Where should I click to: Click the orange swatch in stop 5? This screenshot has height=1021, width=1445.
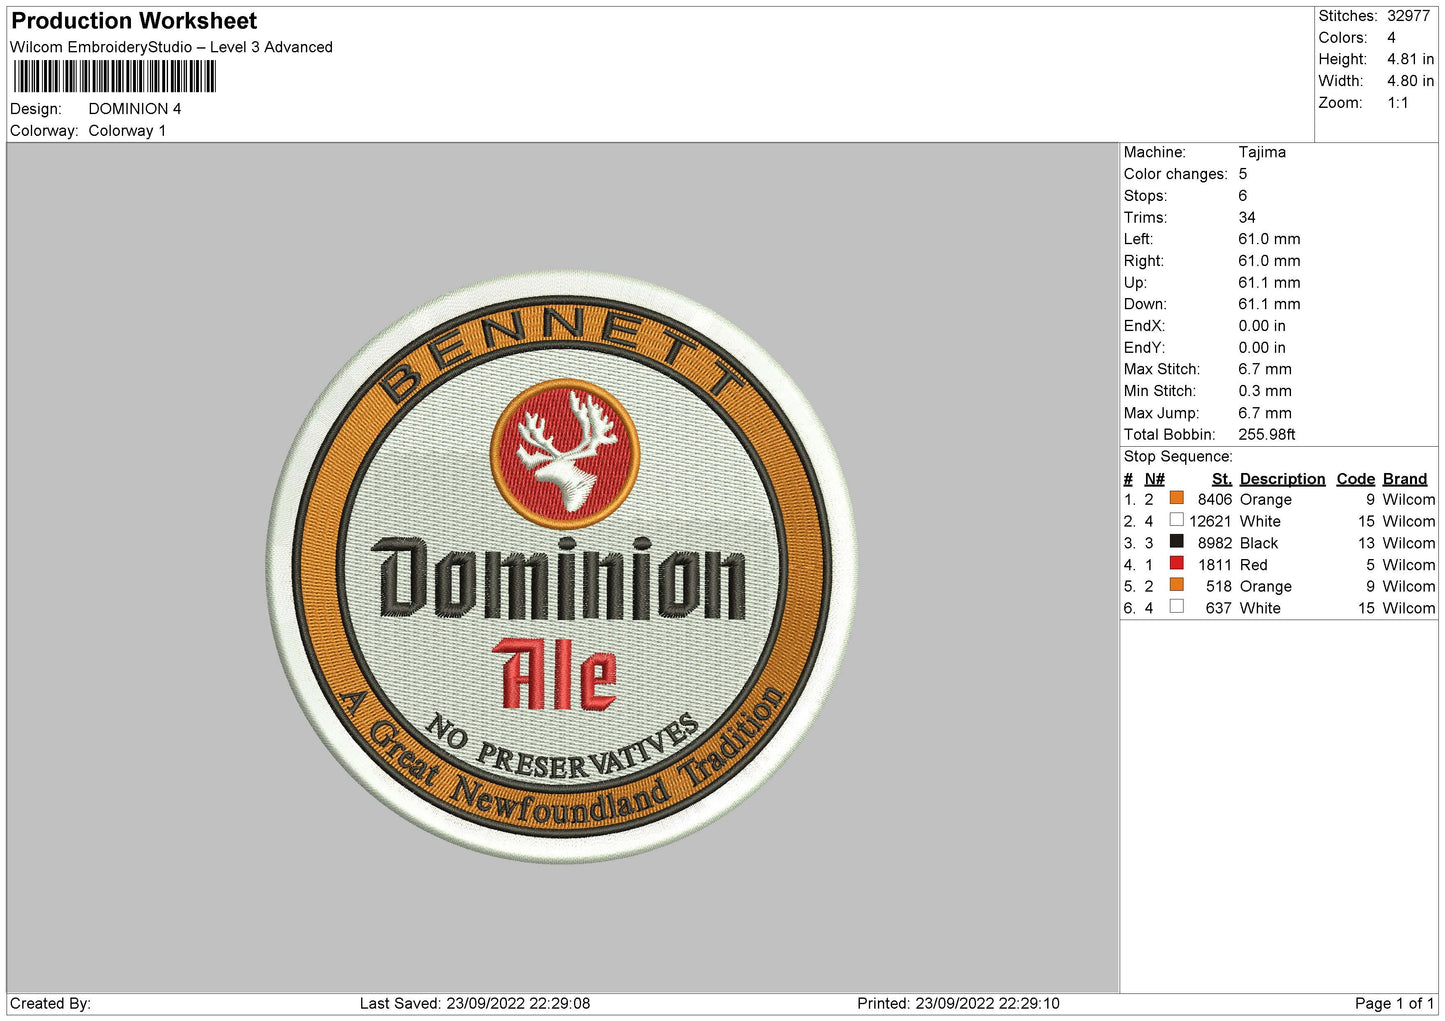pos(1176,585)
